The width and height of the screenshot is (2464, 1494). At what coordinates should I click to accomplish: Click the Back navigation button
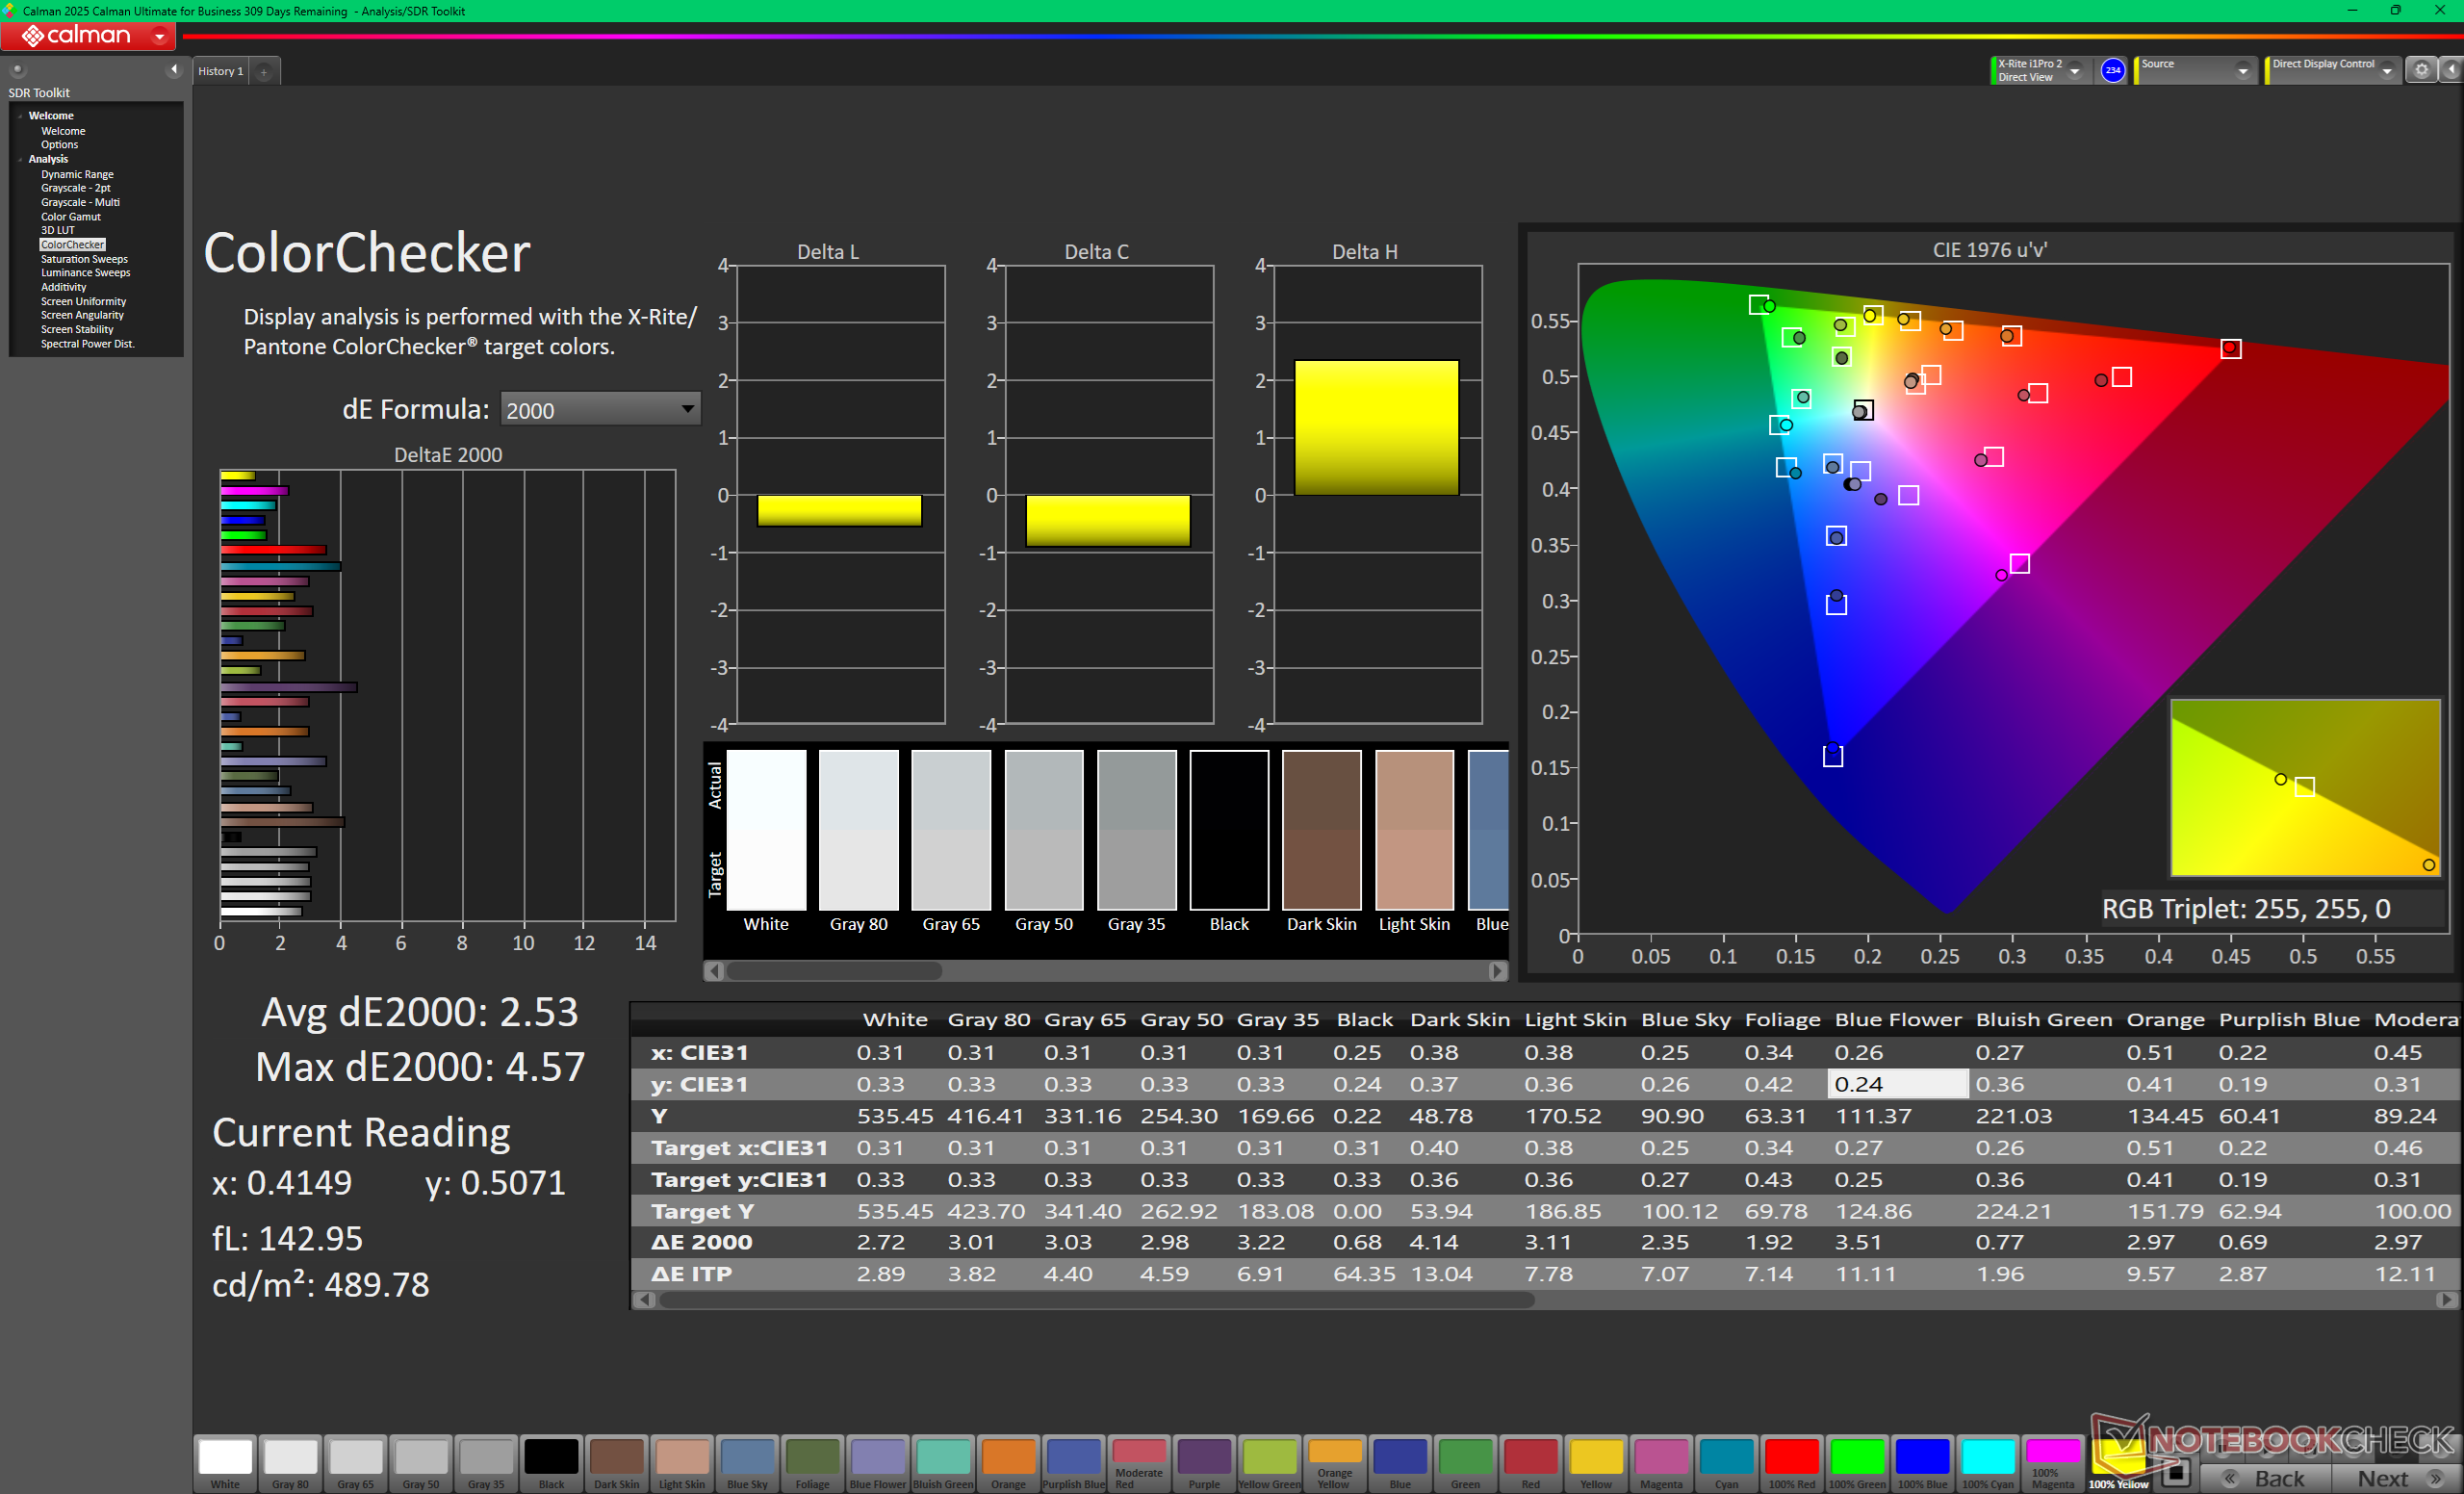pyautogui.click(x=2266, y=1478)
